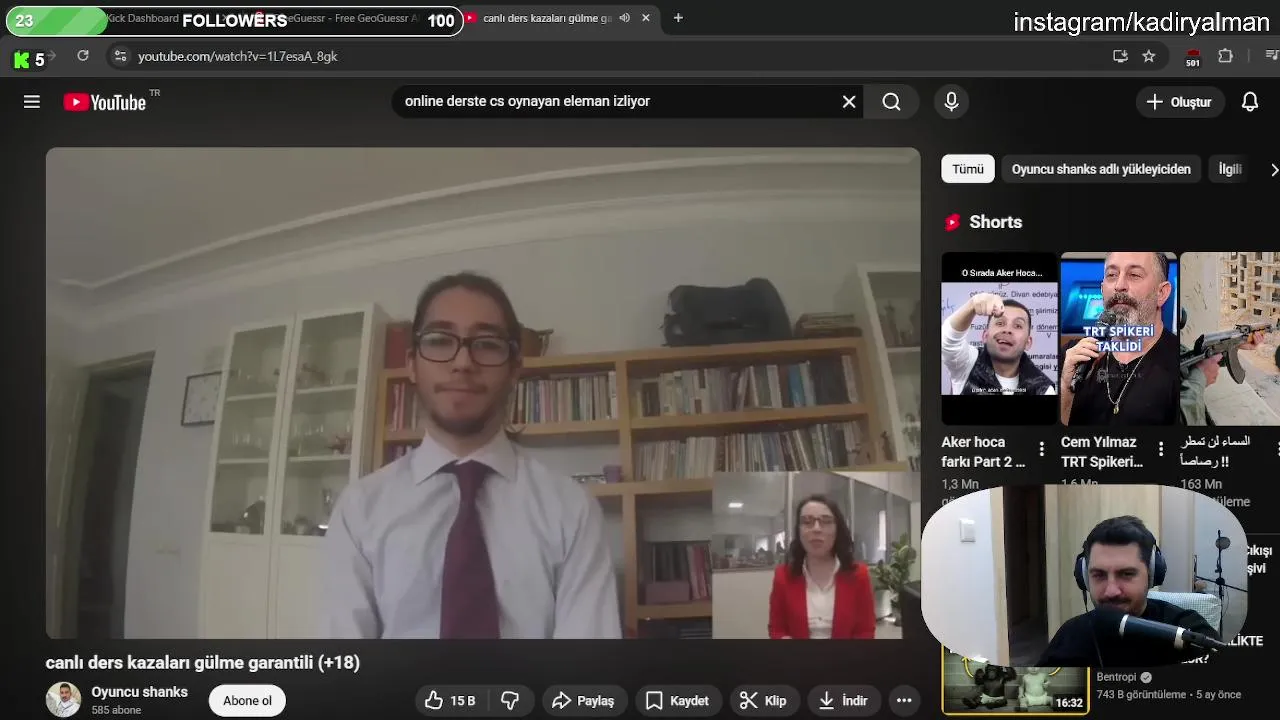Open the browser extensions puzzle icon

click(x=1225, y=57)
